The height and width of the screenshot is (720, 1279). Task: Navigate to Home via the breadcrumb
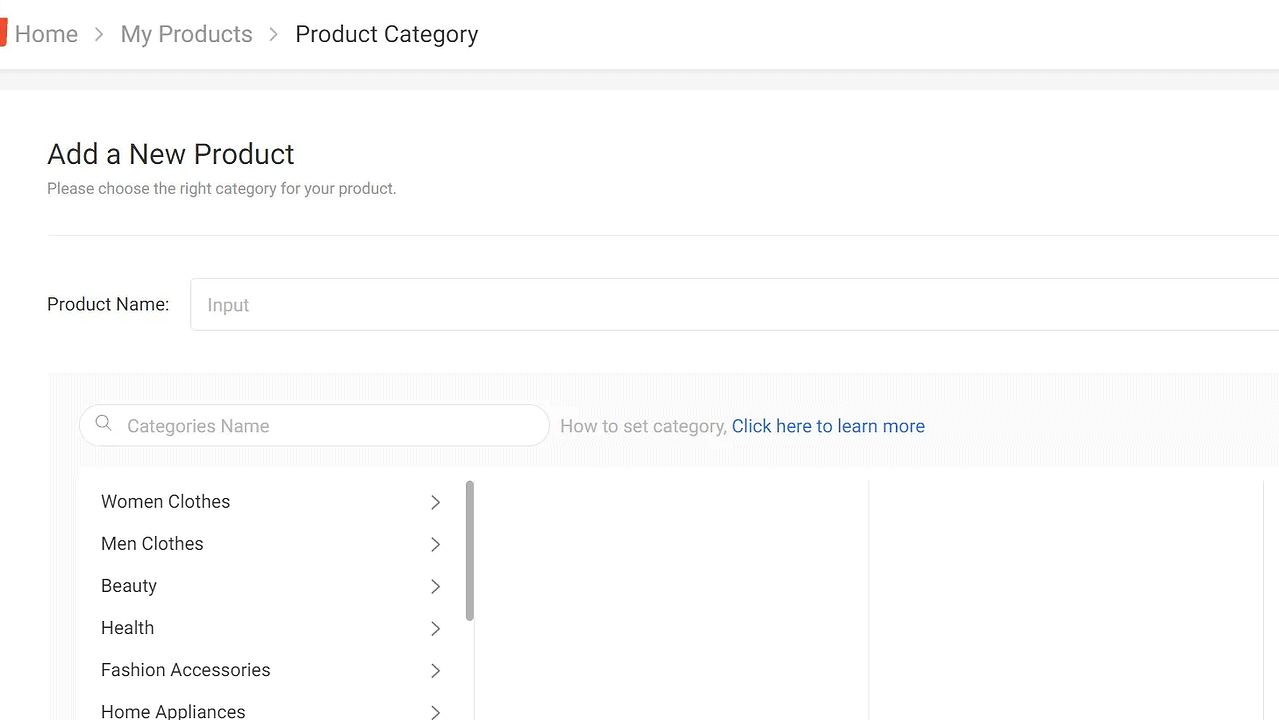coord(46,33)
